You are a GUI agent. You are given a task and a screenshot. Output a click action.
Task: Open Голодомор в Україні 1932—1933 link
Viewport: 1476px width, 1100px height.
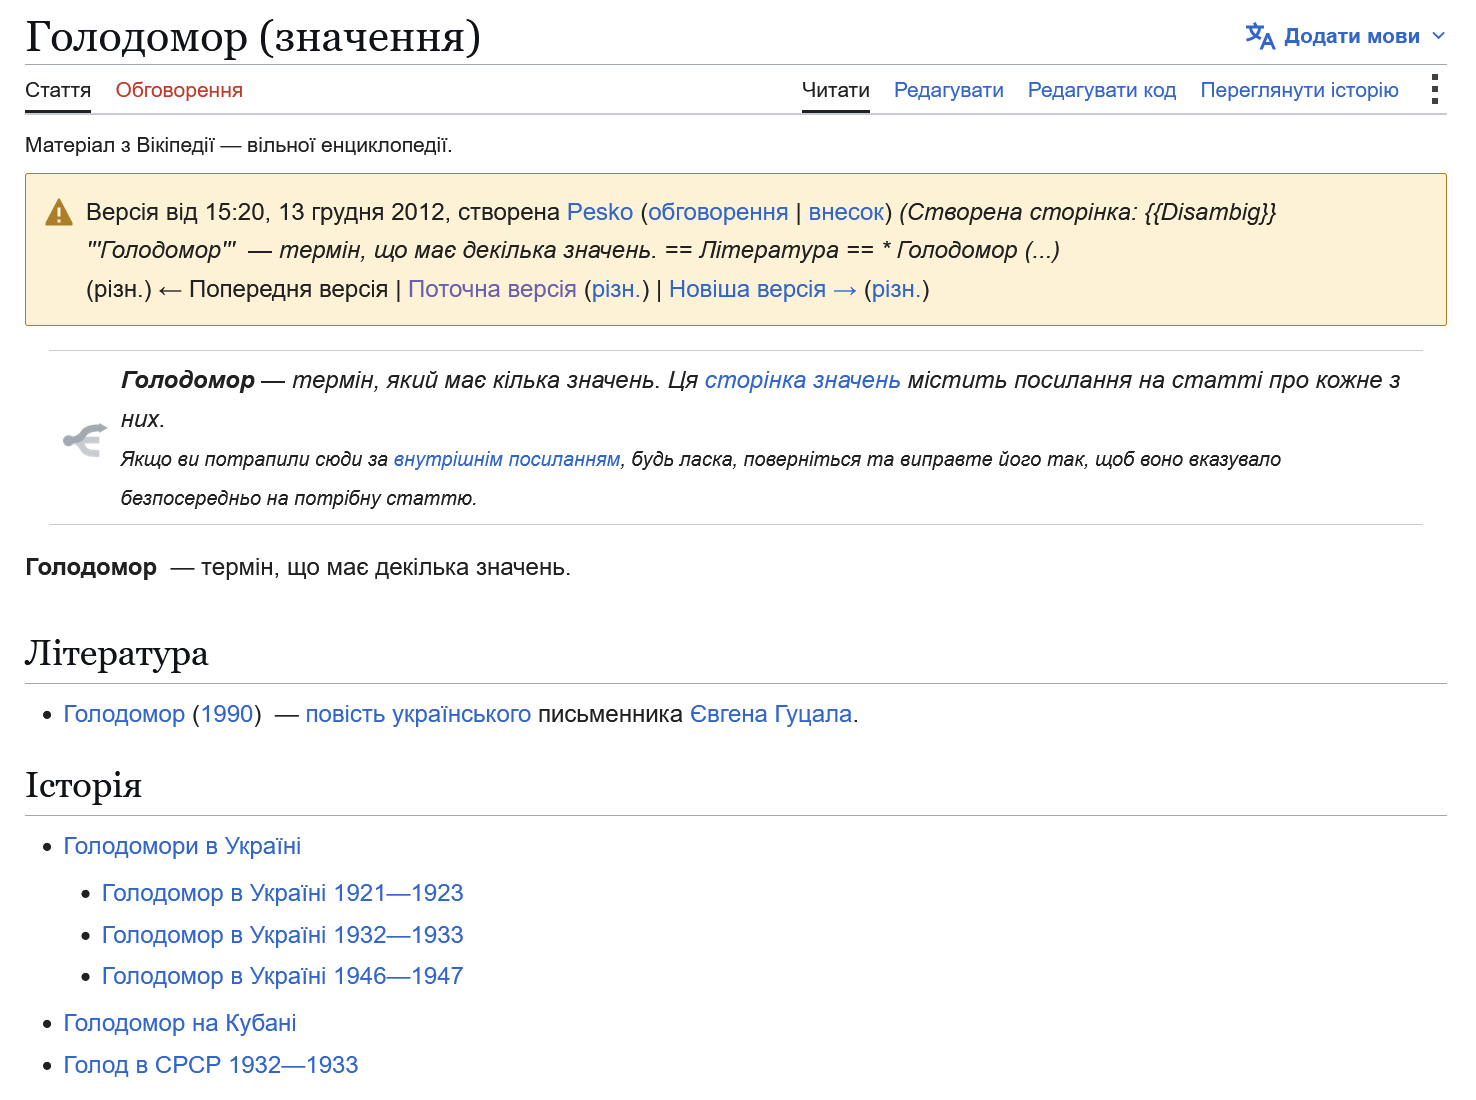coord(283,935)
